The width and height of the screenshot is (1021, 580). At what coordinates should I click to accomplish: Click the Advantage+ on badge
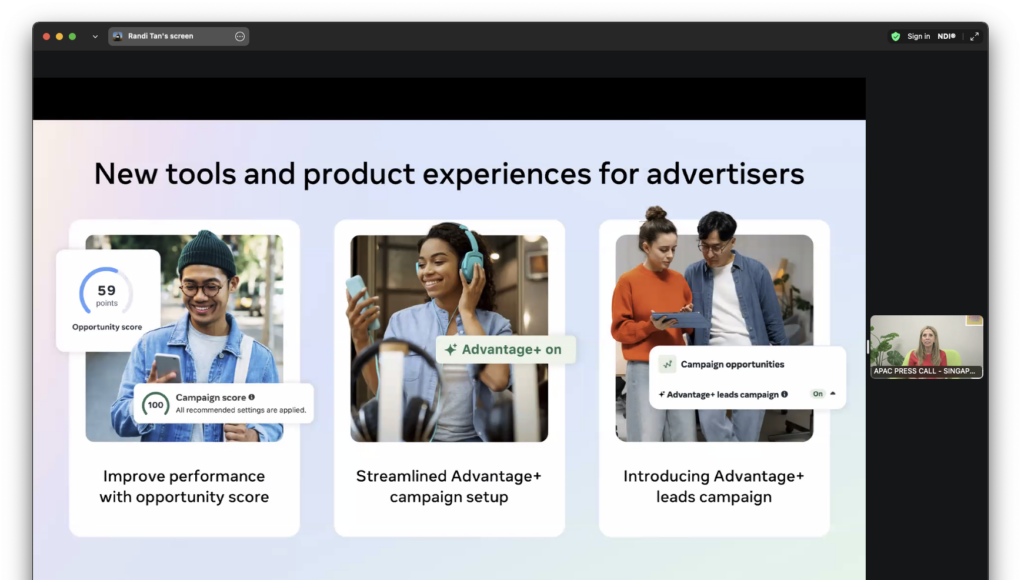(505, 350)
